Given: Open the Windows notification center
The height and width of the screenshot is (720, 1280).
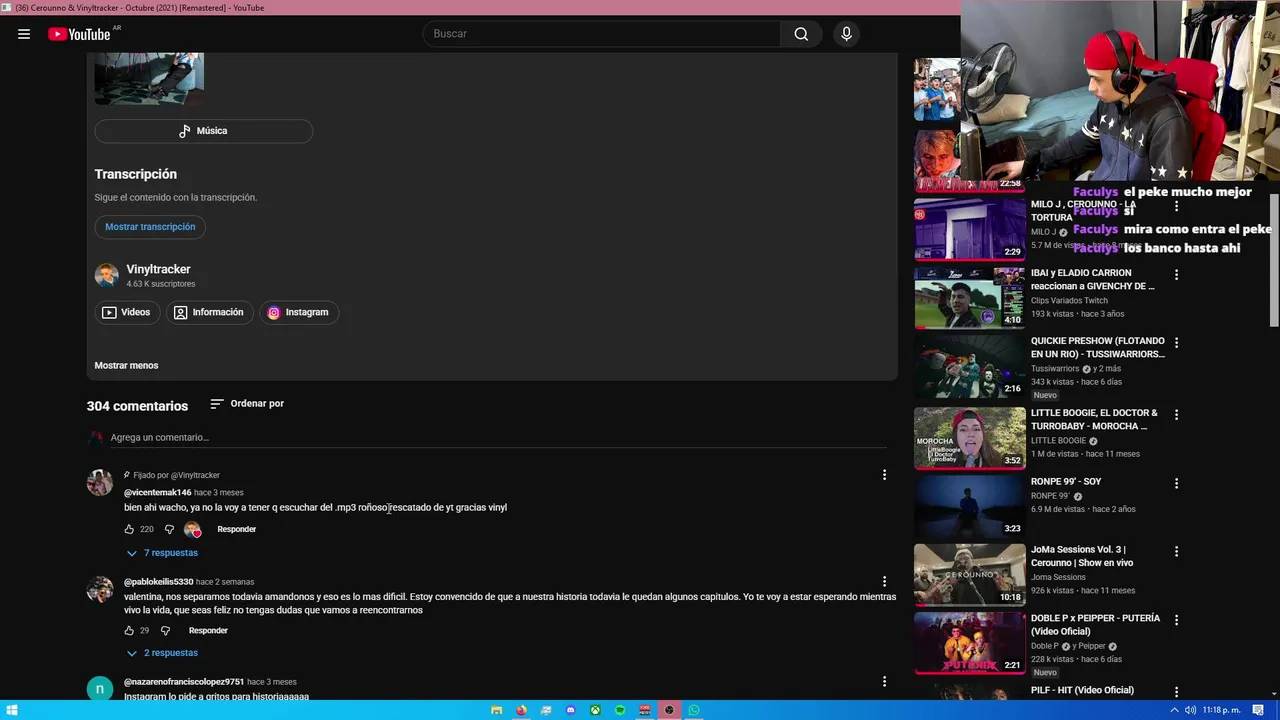Looking at the screenshot, I should pyautogui.click(x=1259, y=710).
